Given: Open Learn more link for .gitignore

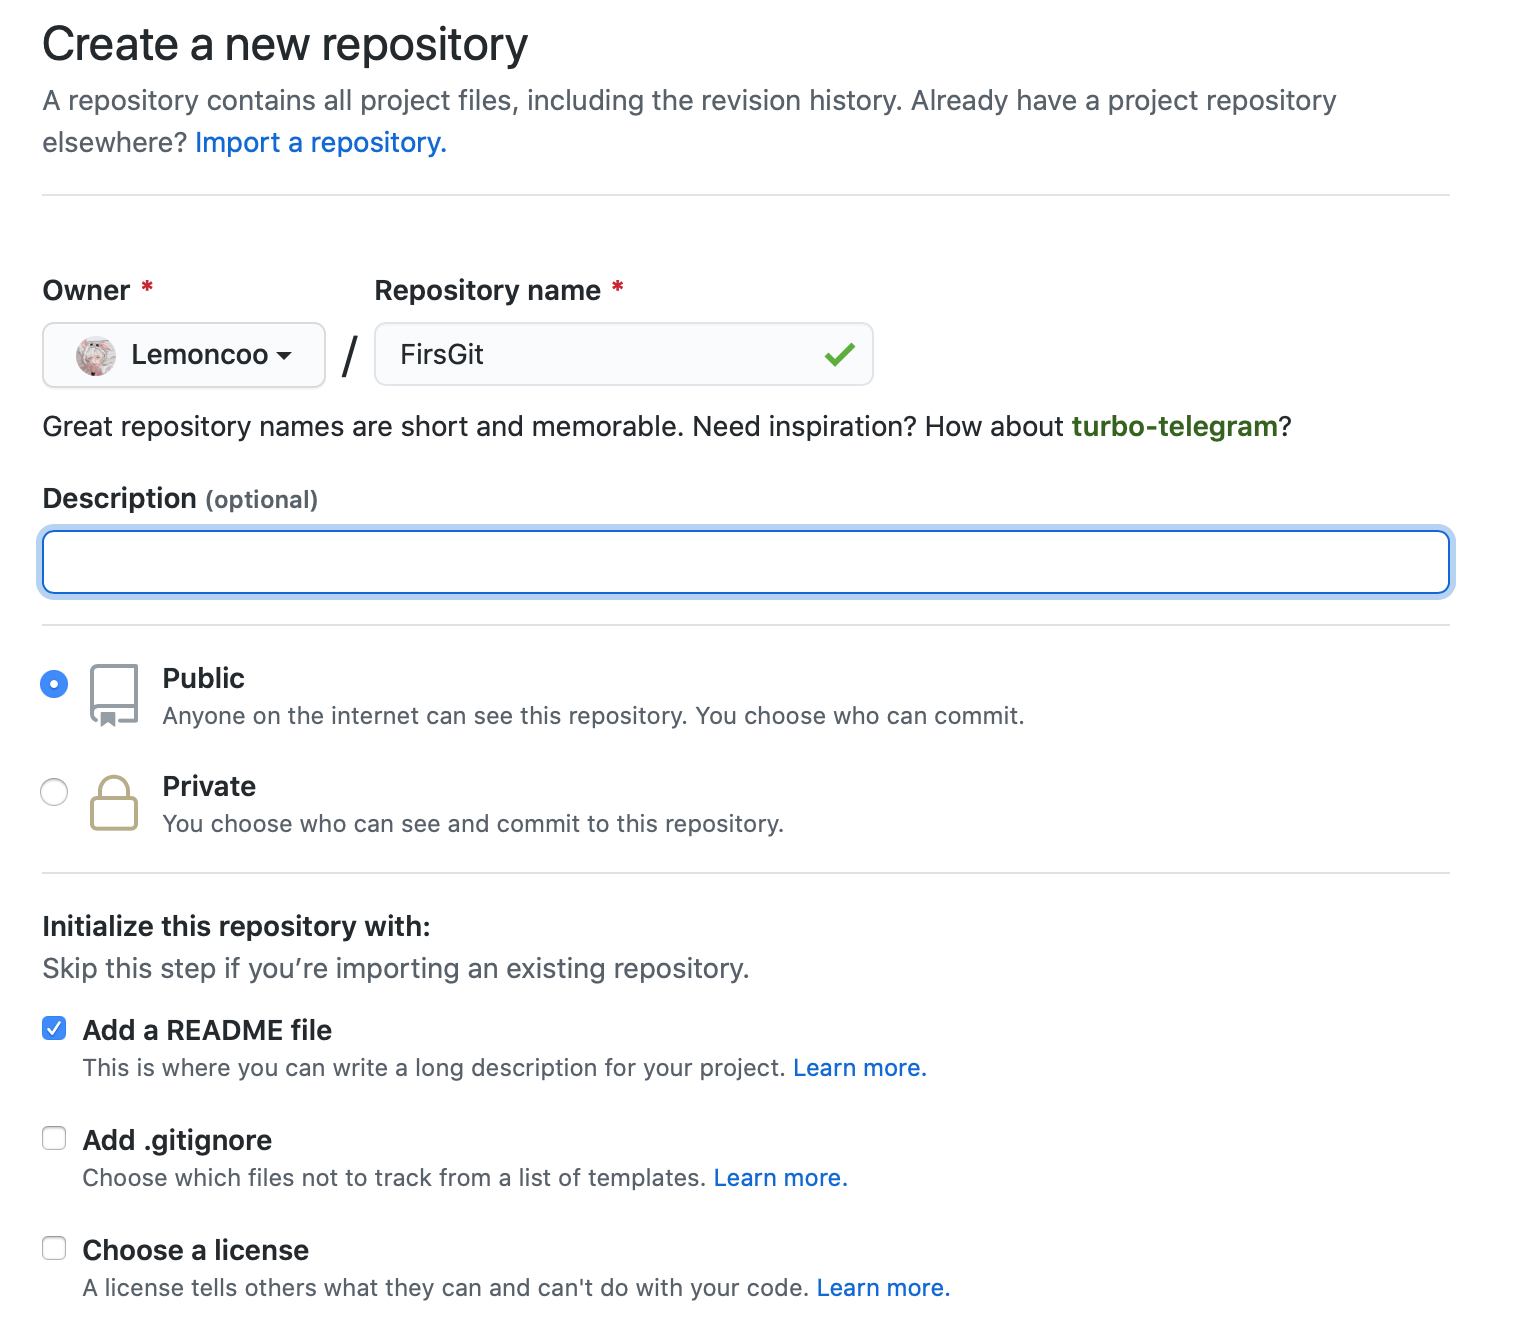Looking at the screenshot, I should pyautogui.click(x=780, y=1178).
